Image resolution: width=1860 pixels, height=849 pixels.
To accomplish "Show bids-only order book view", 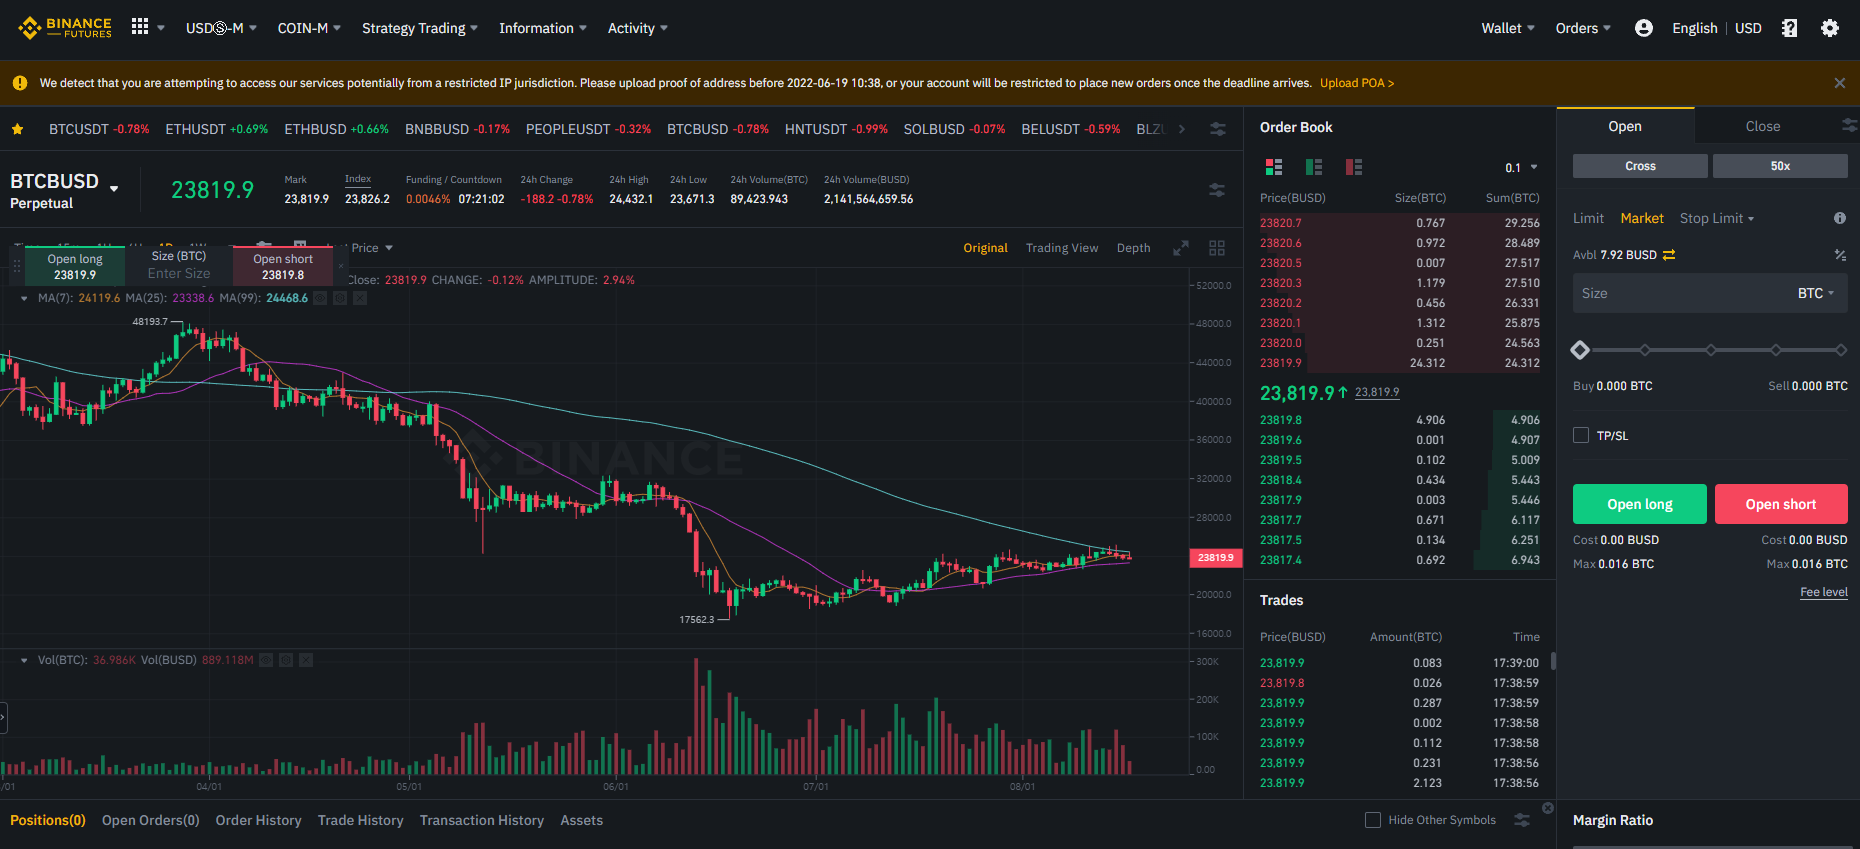I will point(1314,167).
